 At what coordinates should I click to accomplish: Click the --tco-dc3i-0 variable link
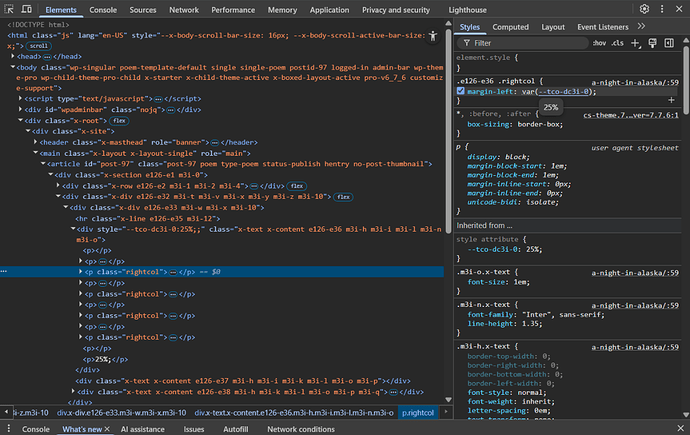(x=566, y=91)
